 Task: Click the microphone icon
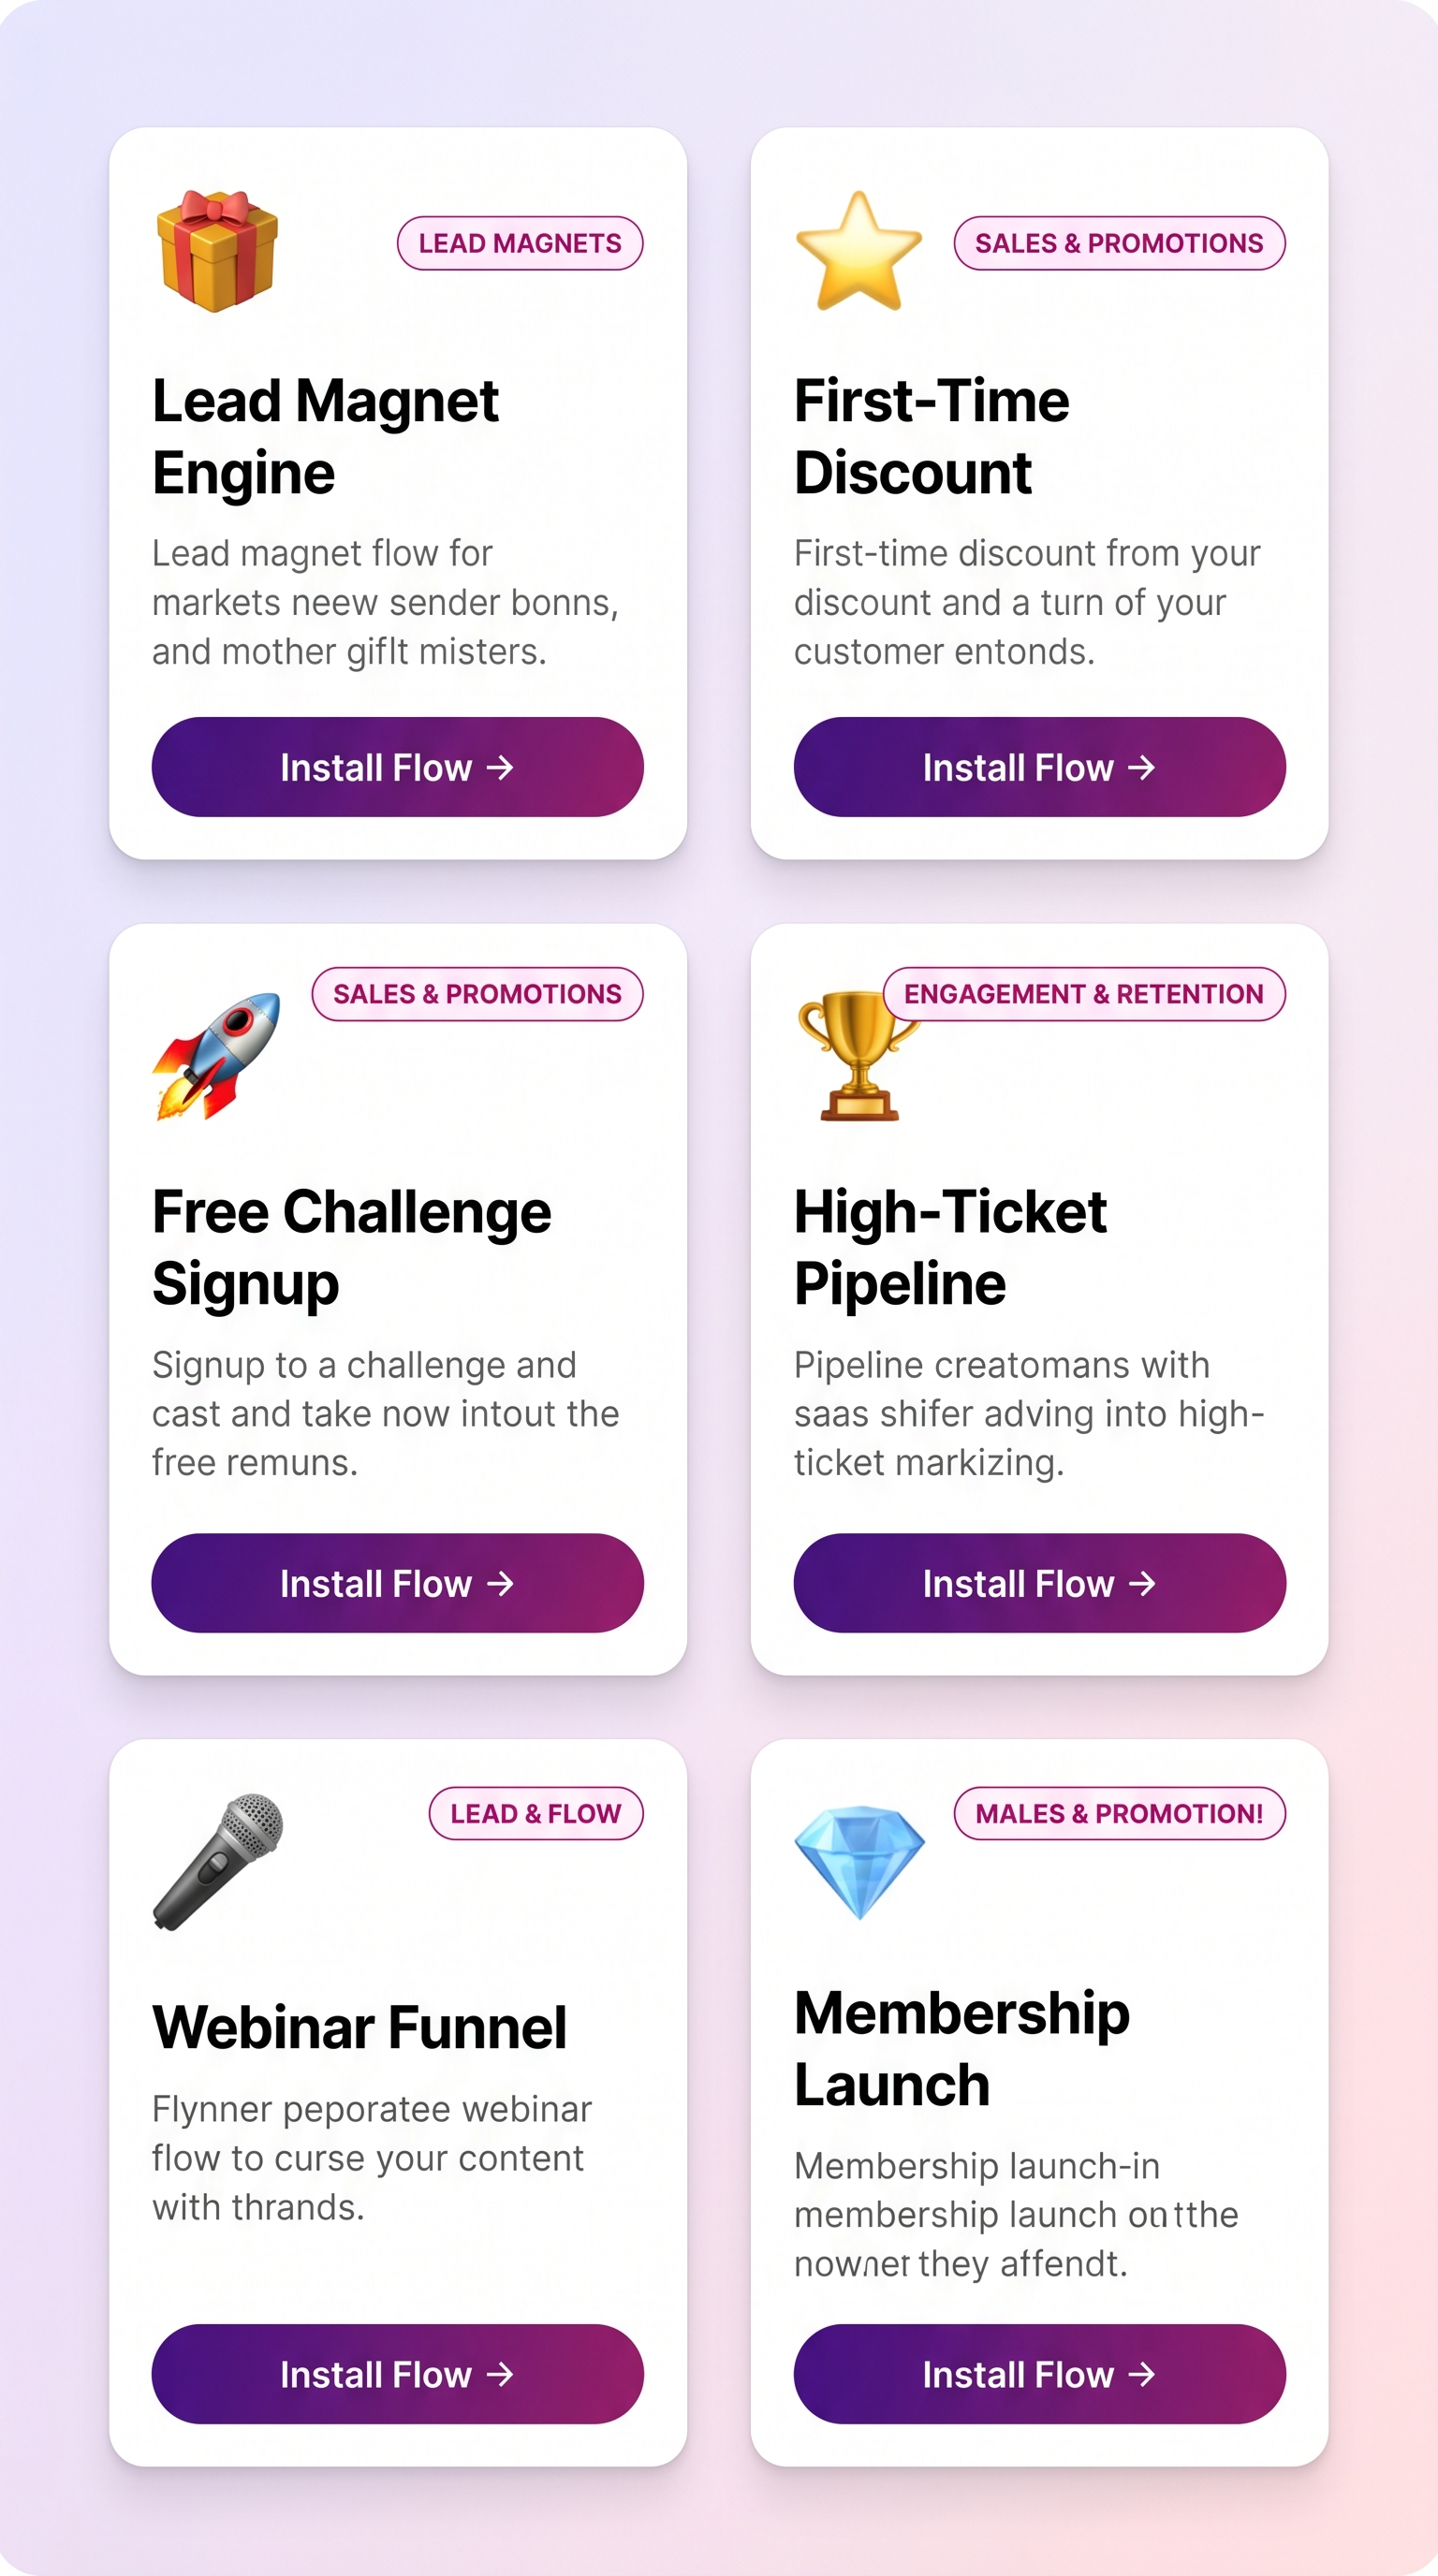(218, 1861)
